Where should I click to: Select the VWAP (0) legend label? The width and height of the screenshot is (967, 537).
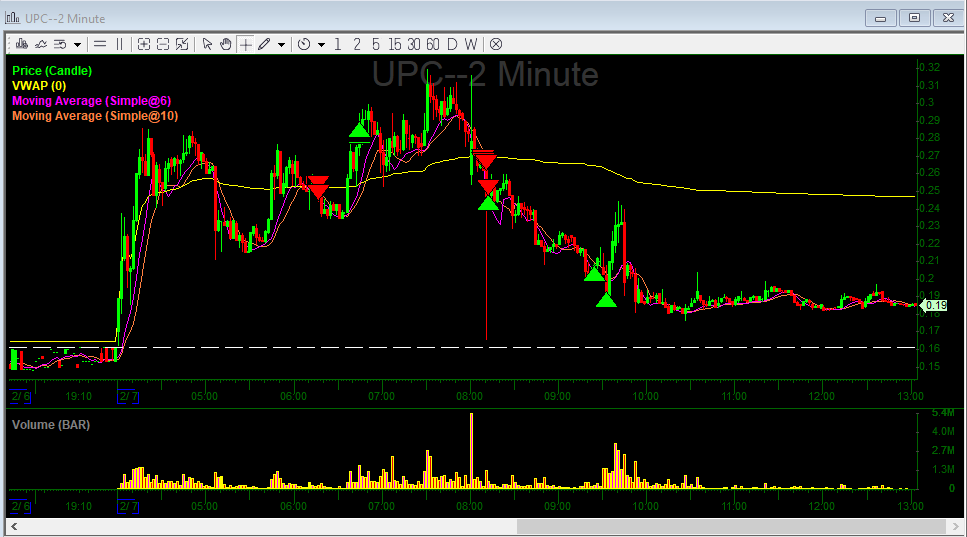click(x=39, y=86)
